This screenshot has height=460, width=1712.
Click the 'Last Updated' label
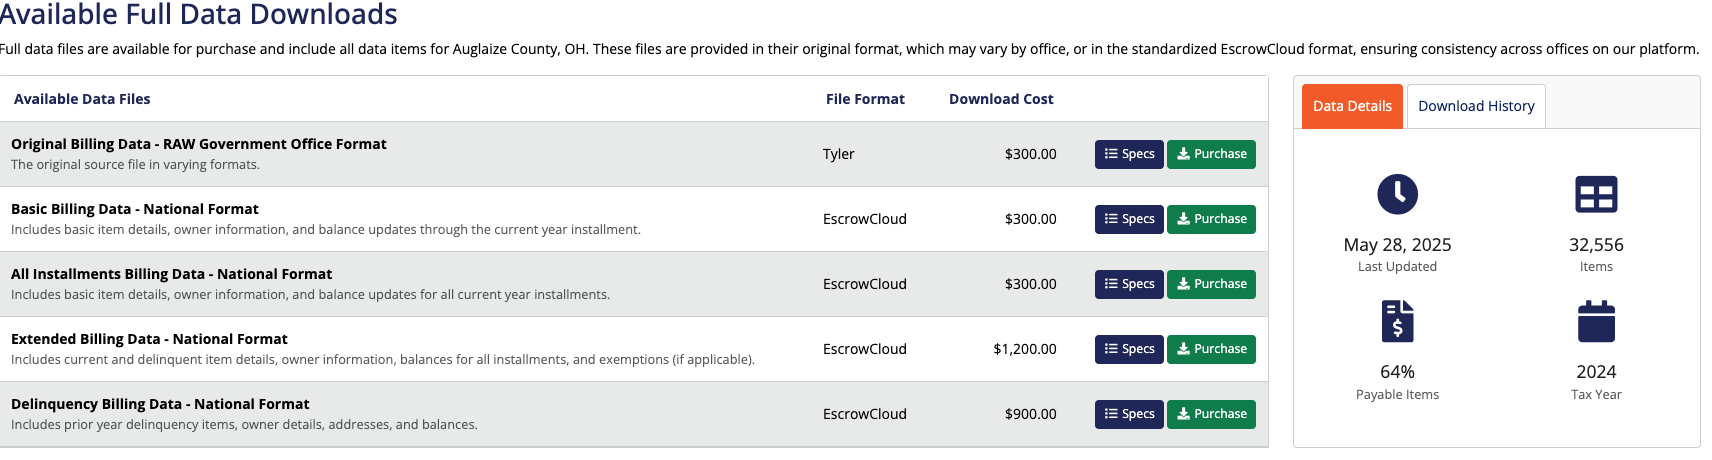1397,267
